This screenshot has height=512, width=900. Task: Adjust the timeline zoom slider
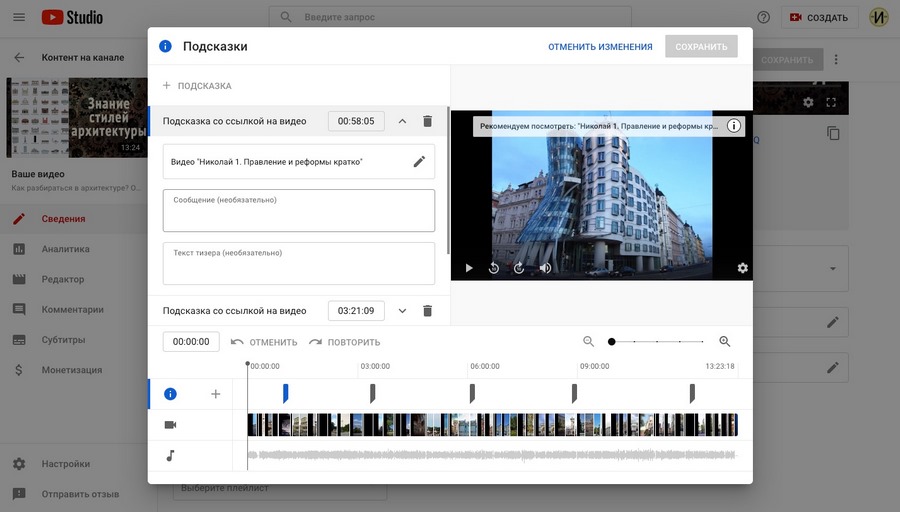(x=612, y=342)
